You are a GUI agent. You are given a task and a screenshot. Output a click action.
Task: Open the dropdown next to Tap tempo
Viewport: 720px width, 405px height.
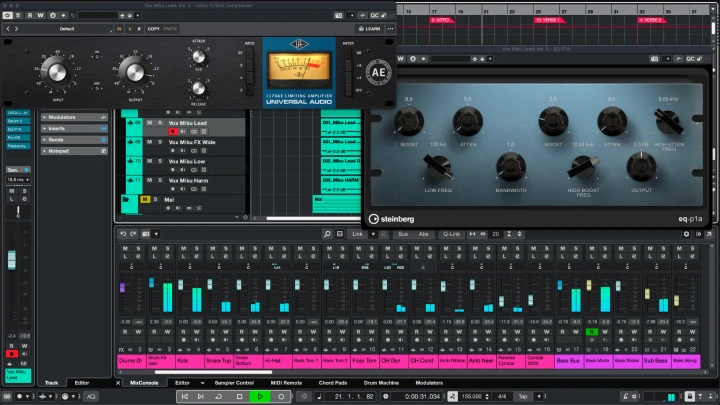tap(539, 396)
